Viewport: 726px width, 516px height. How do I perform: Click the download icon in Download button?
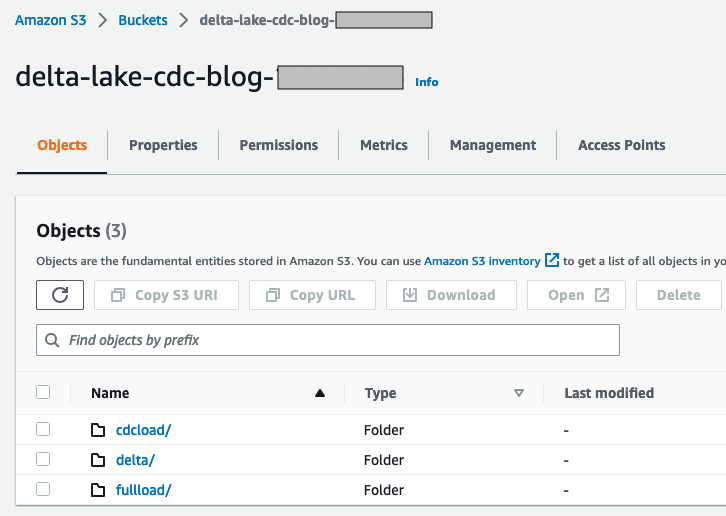point(410,295)
